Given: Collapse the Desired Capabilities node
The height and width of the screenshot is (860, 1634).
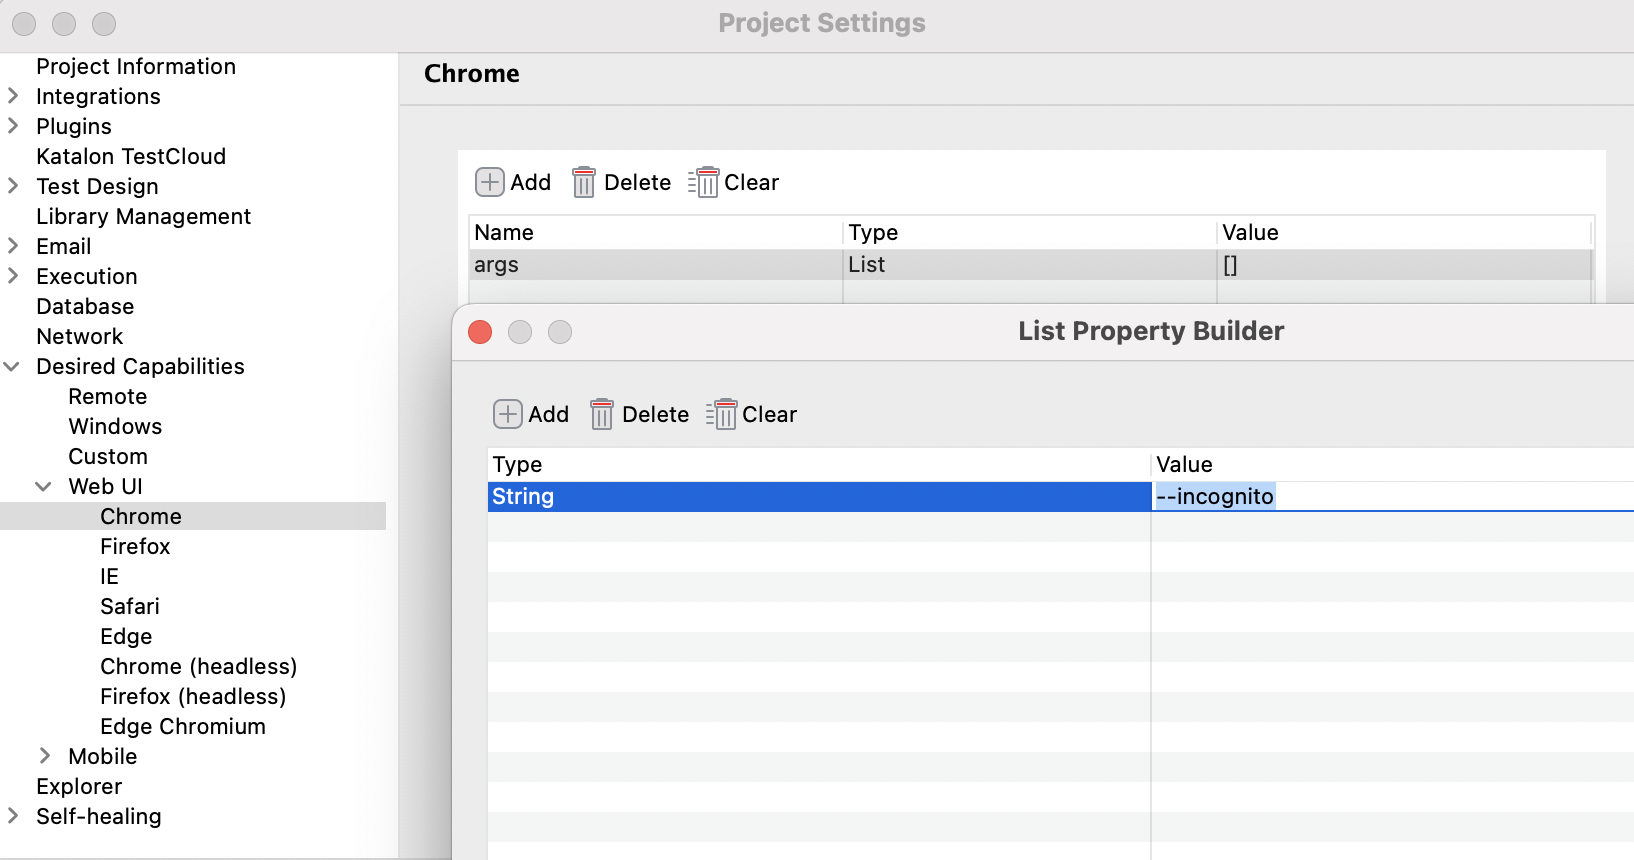Looking at the screenshot, I should (13, 367).
